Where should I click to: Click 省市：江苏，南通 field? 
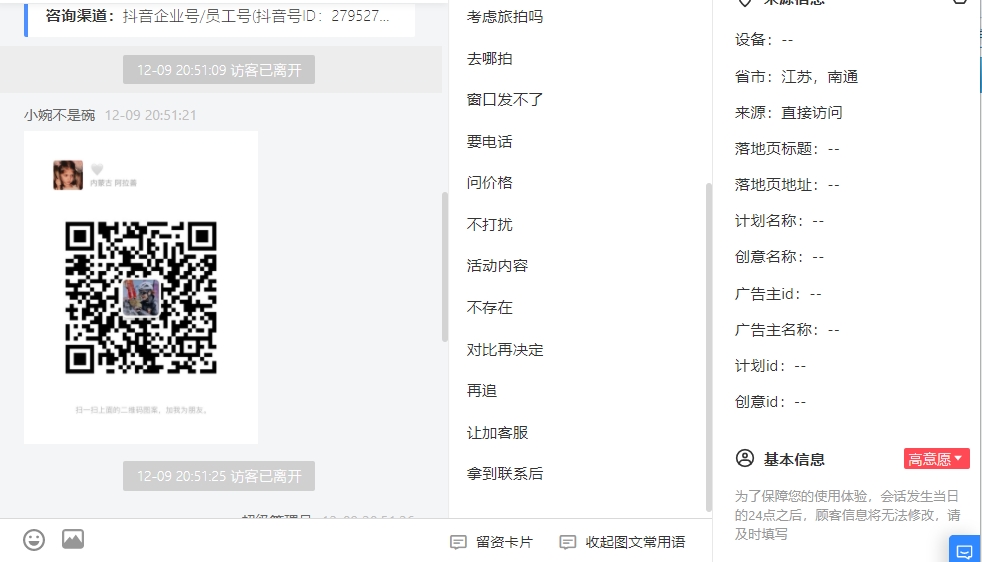796,76
